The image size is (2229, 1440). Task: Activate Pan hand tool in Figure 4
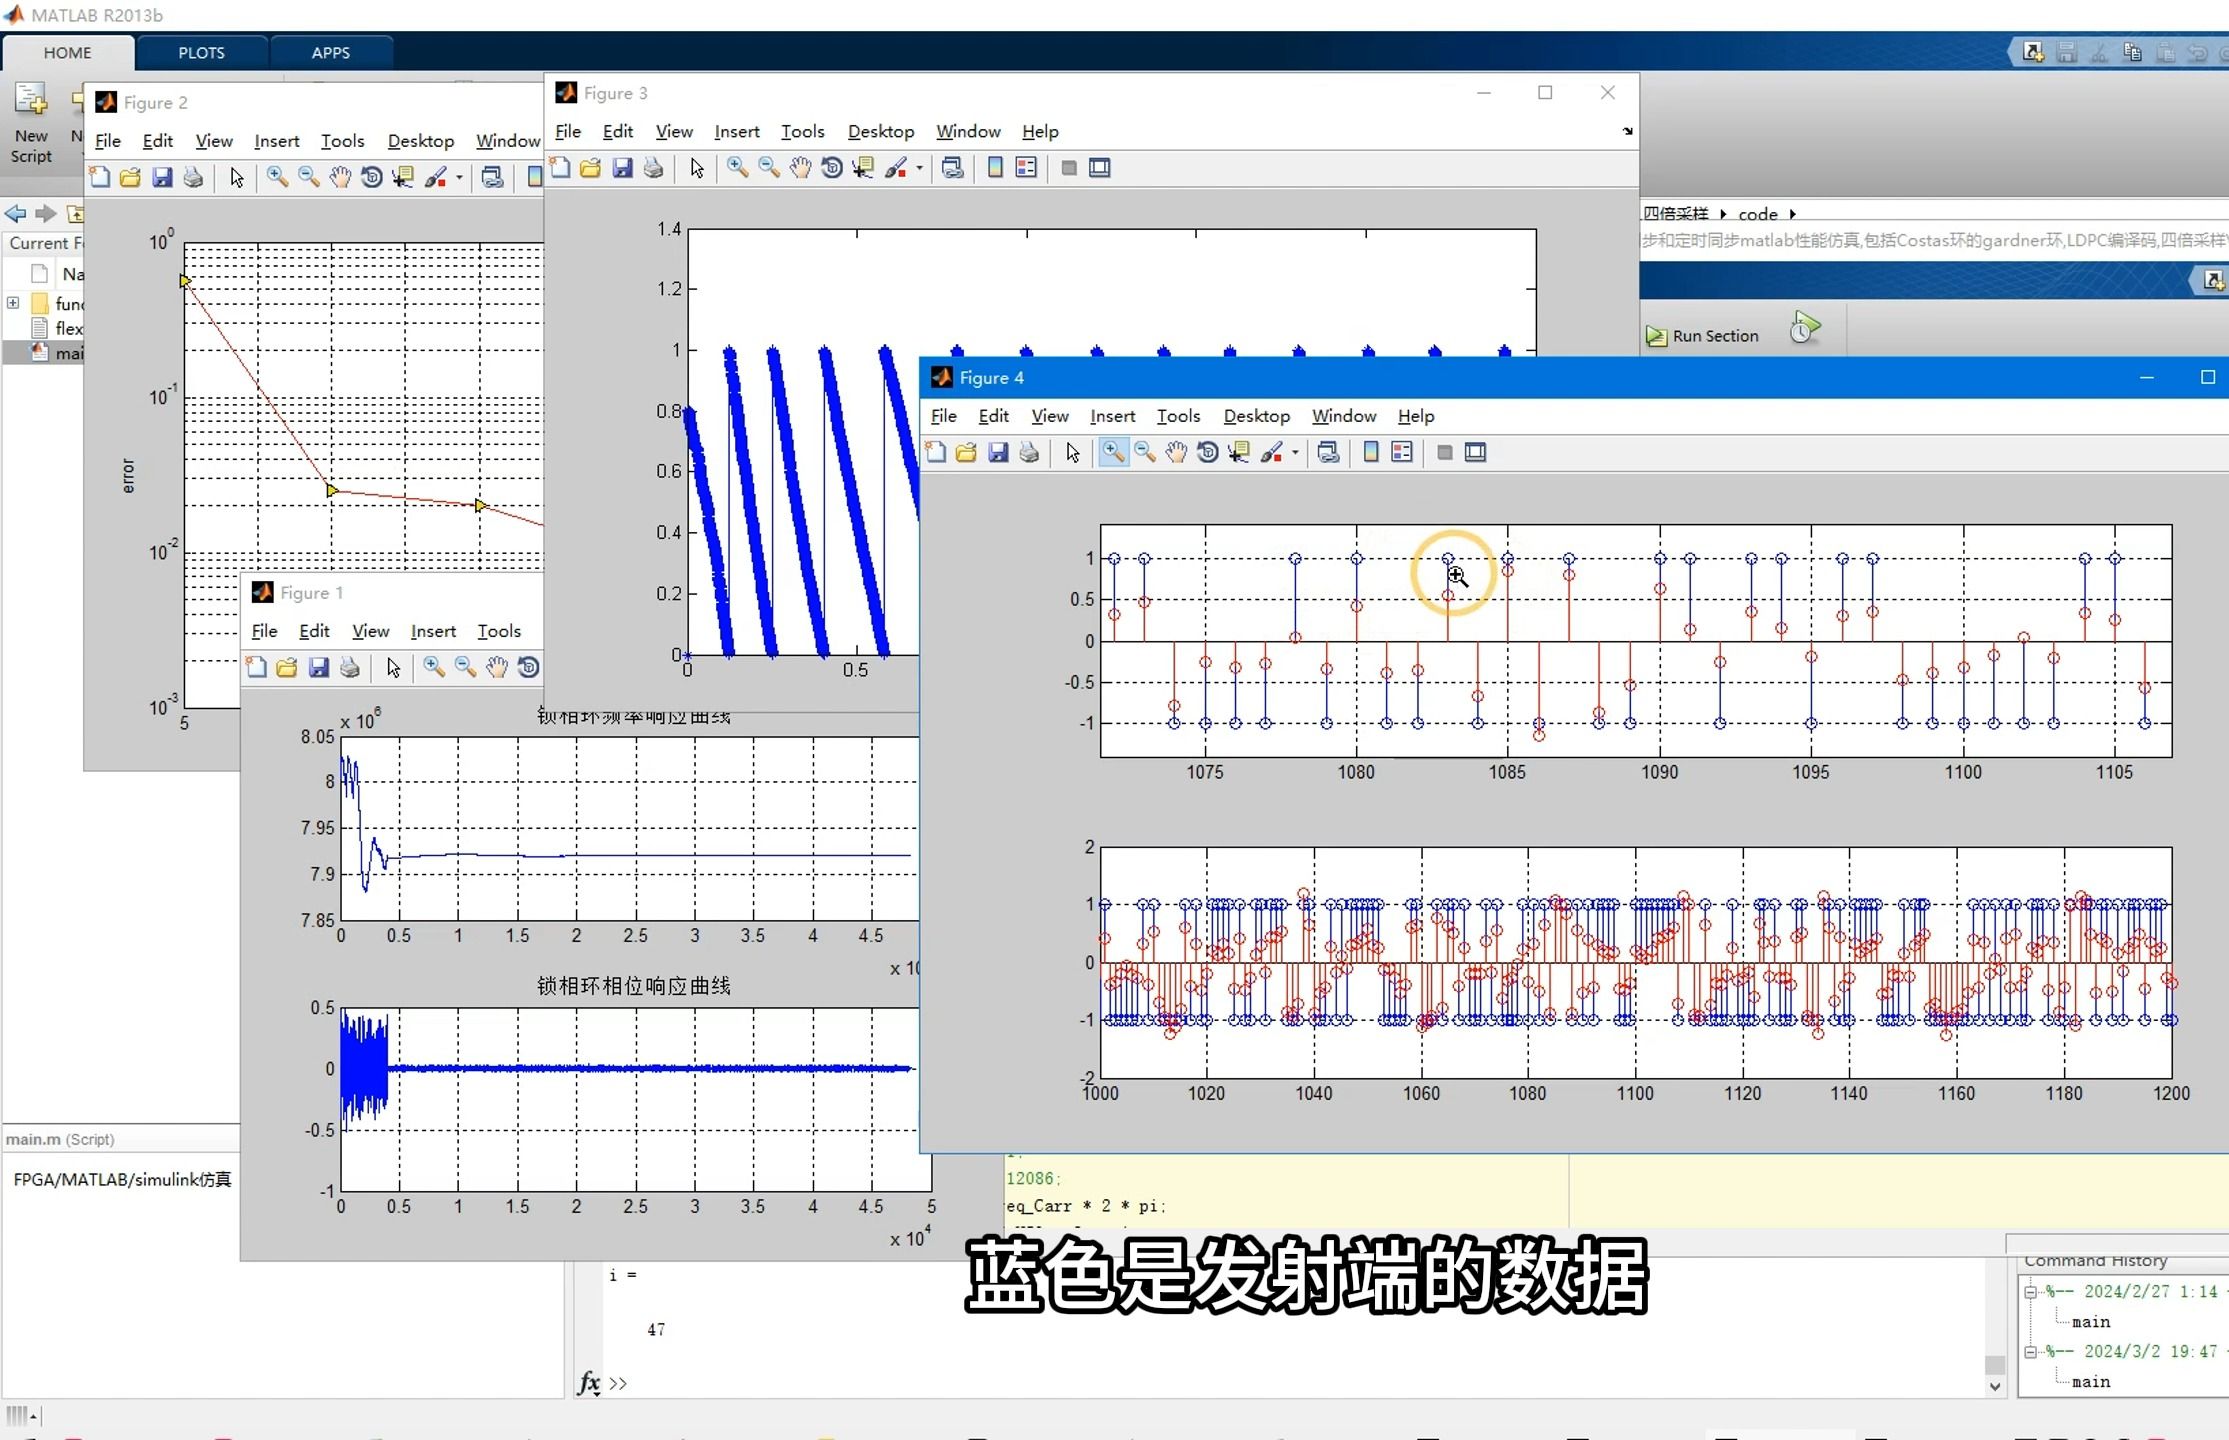click(1176, 453)
